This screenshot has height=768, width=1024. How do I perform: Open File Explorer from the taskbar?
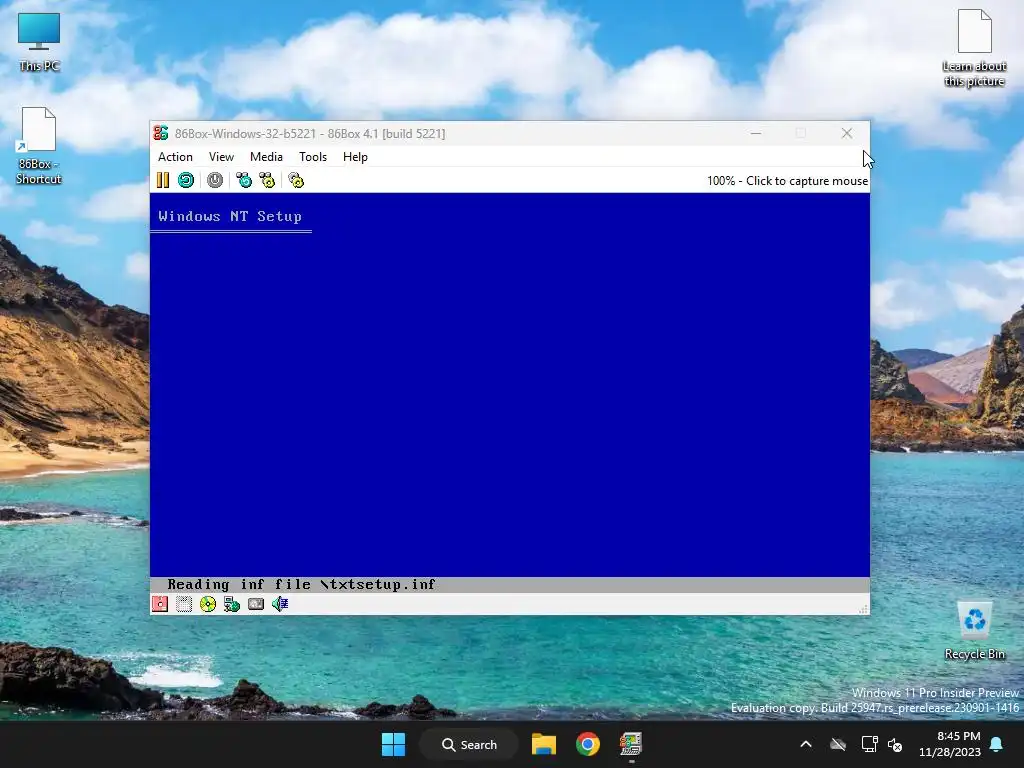[x=543, y=744]
